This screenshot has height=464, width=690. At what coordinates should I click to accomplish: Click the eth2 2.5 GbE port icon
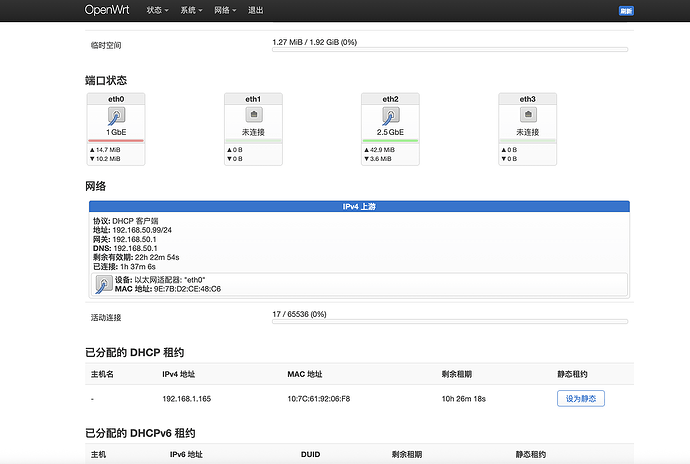[x=389, y=116]
